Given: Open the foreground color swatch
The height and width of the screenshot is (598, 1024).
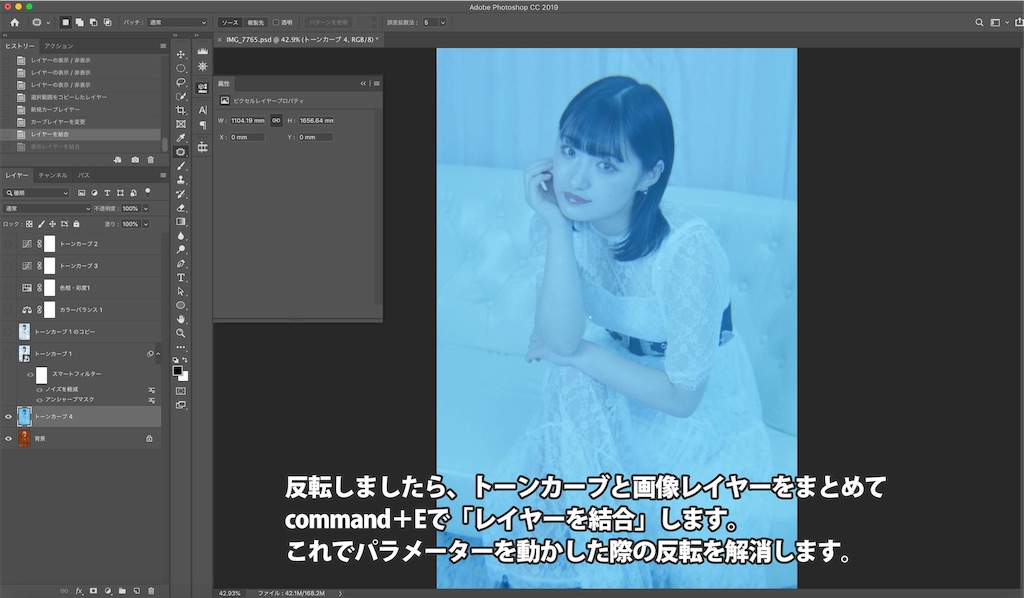Looking at the screenshot, I should point(178,372).
